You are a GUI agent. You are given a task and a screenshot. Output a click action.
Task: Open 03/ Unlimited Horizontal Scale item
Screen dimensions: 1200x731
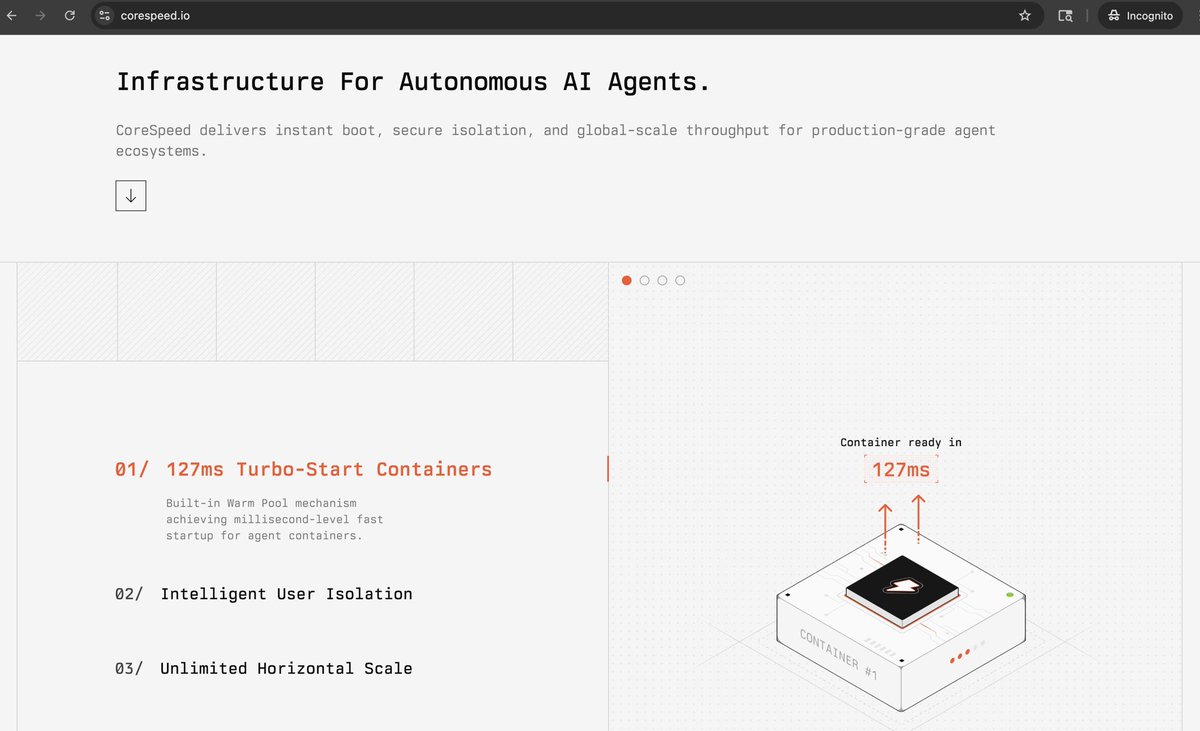264,668
